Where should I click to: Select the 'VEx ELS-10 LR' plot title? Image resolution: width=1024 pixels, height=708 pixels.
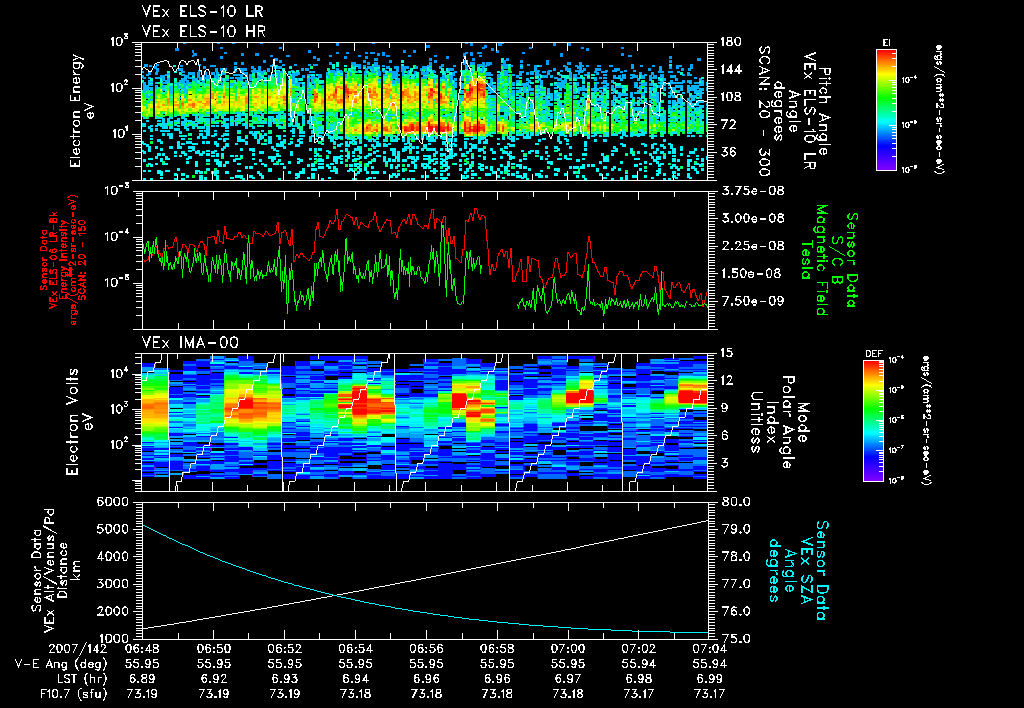202,12
